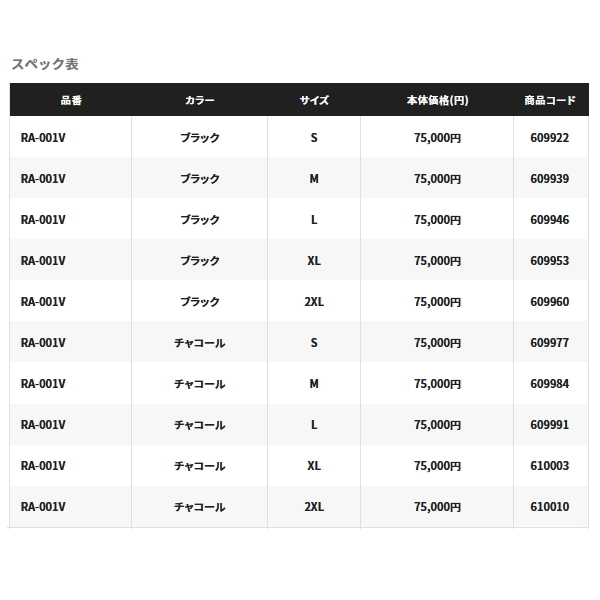Click product code 609939
The height and width of the screenshot is (600, 600).
(549, 179)
